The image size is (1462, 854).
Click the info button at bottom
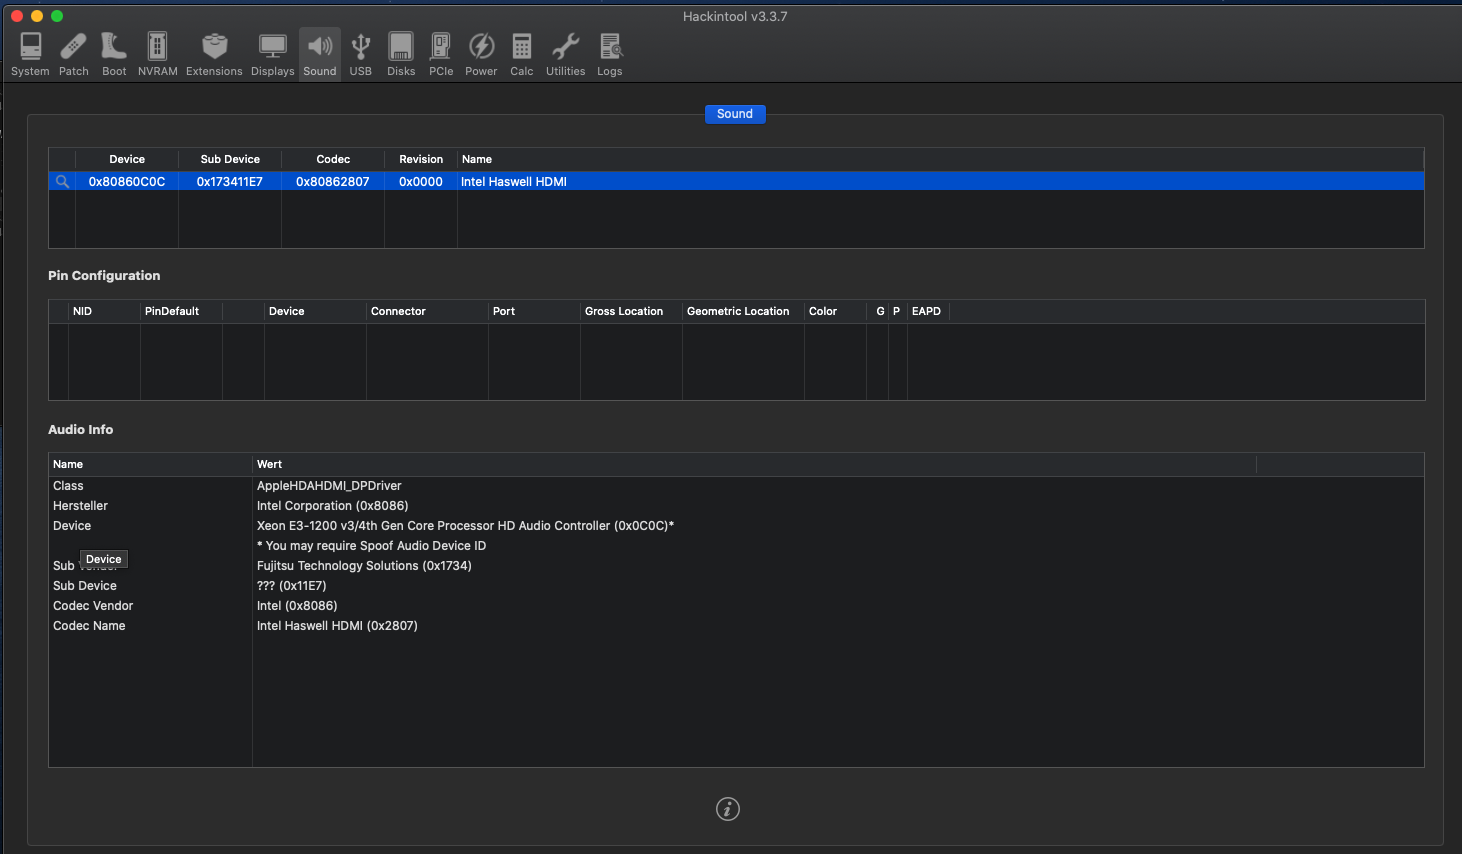(x=728, y=809)
